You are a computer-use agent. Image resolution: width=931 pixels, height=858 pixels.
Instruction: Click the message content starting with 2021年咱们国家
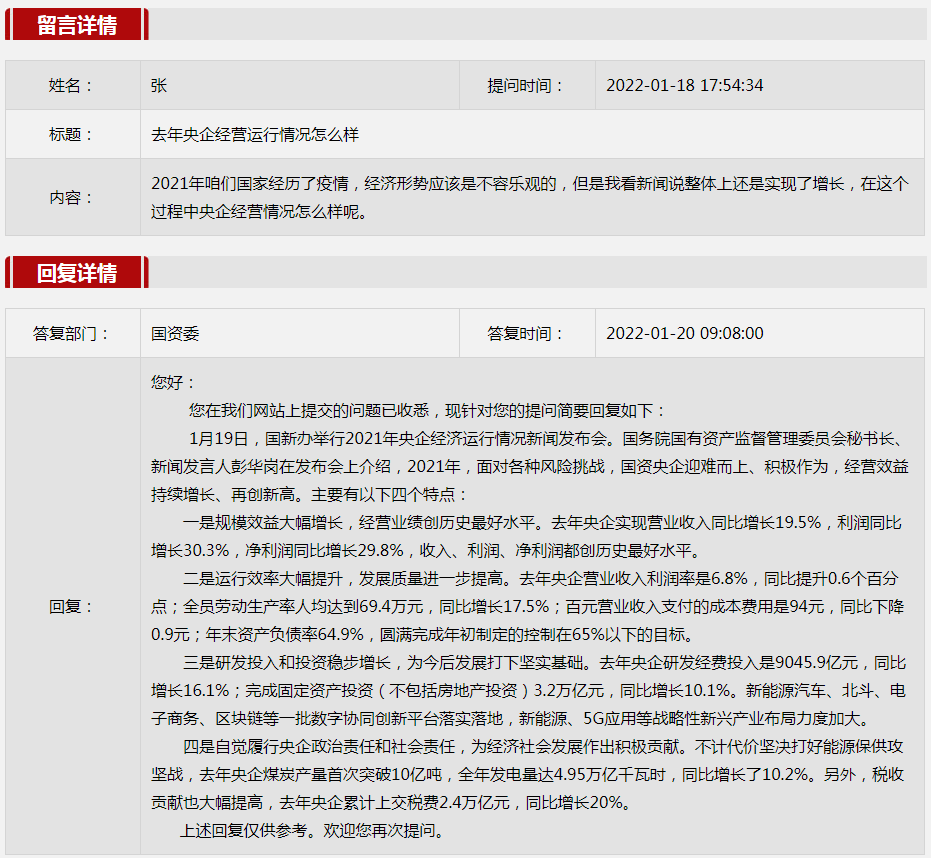(529, 197)
